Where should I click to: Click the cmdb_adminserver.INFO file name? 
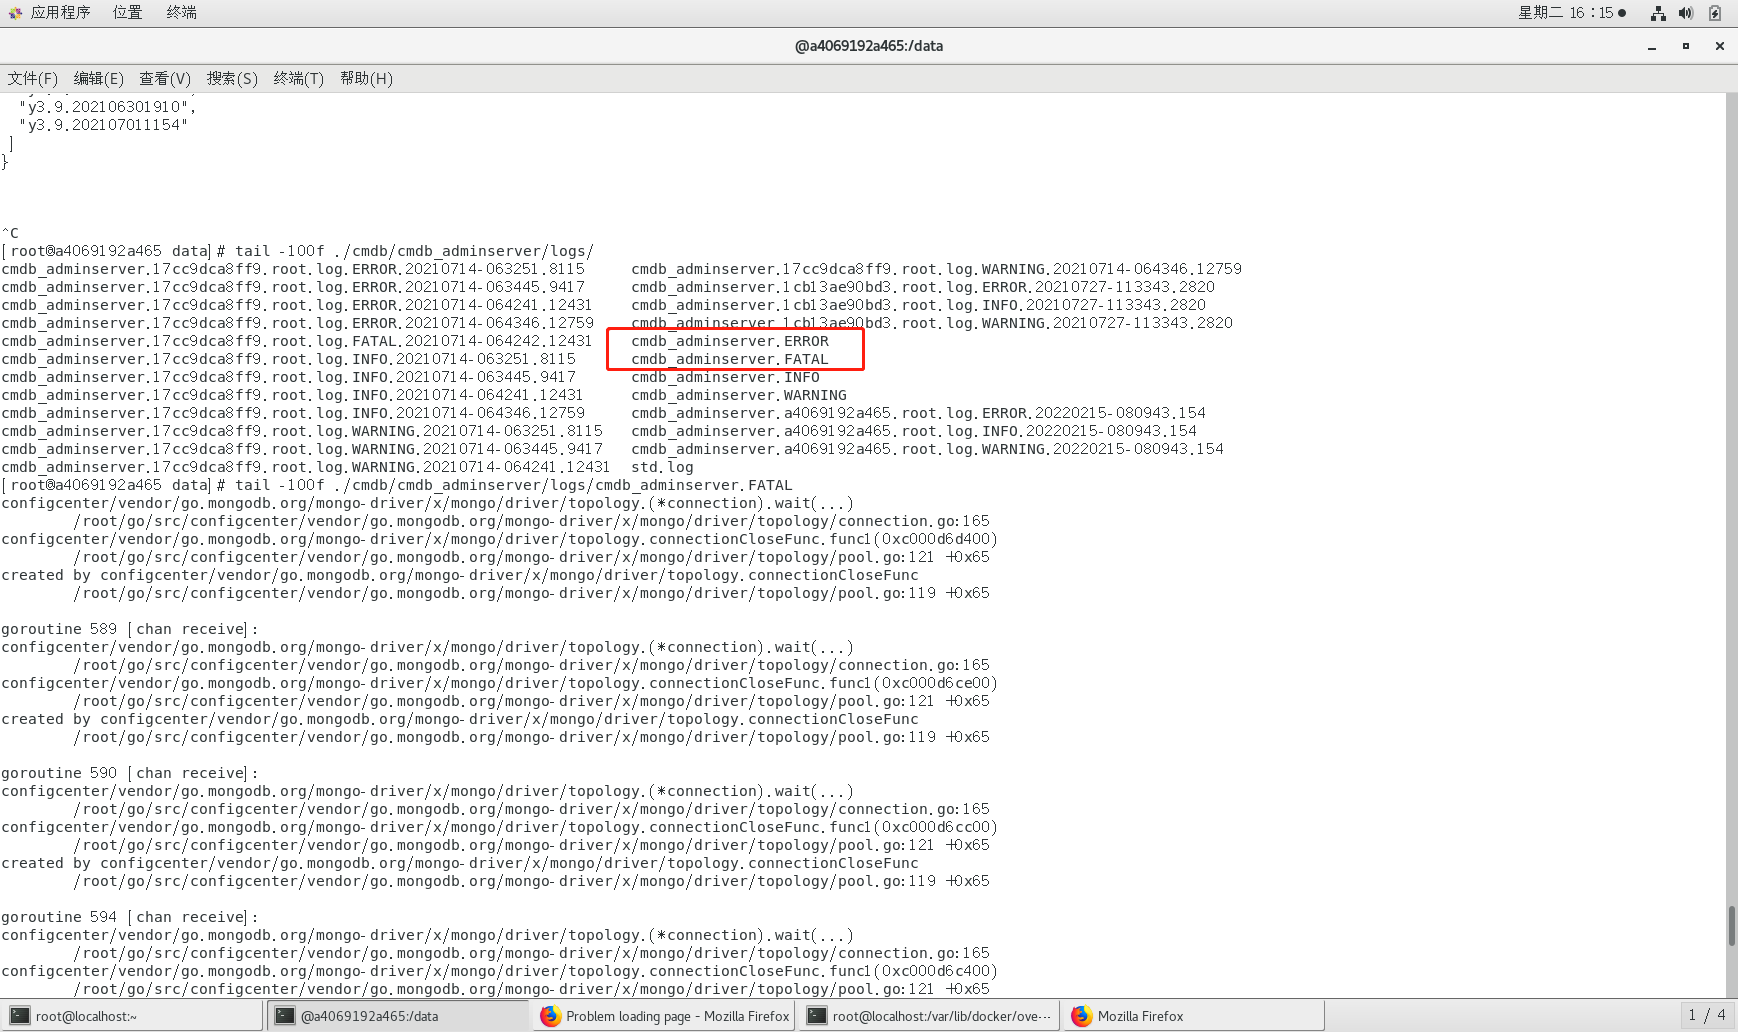pyautogui.click(x=725, y=377)
